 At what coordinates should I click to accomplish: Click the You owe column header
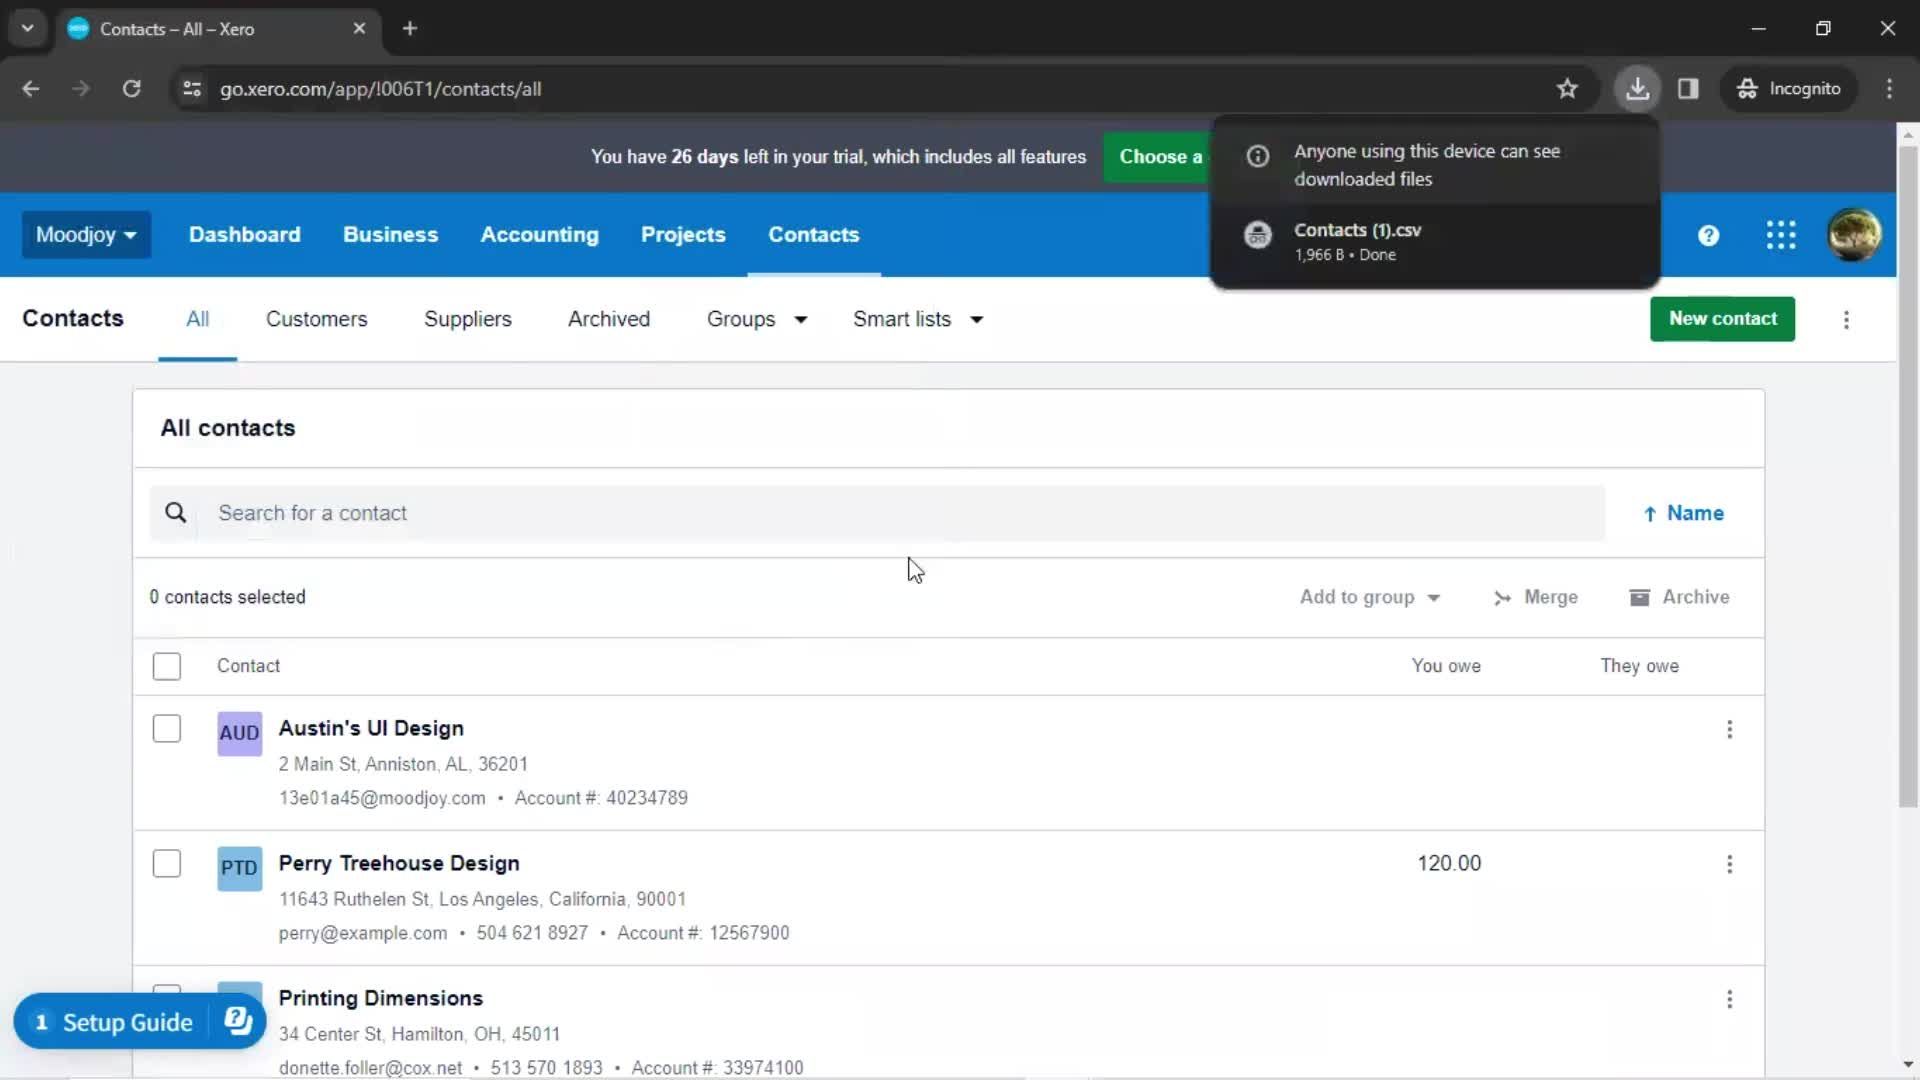click(1446, 667)
